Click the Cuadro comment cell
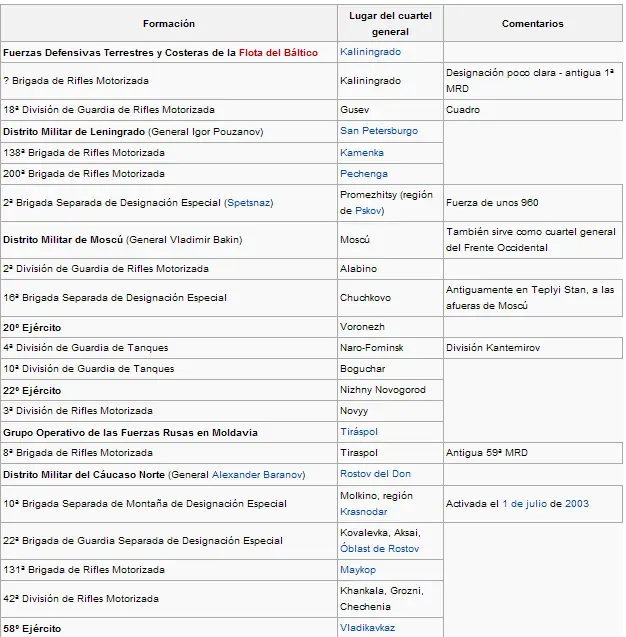This screenshot has height=637, width=626. (533, 110)
